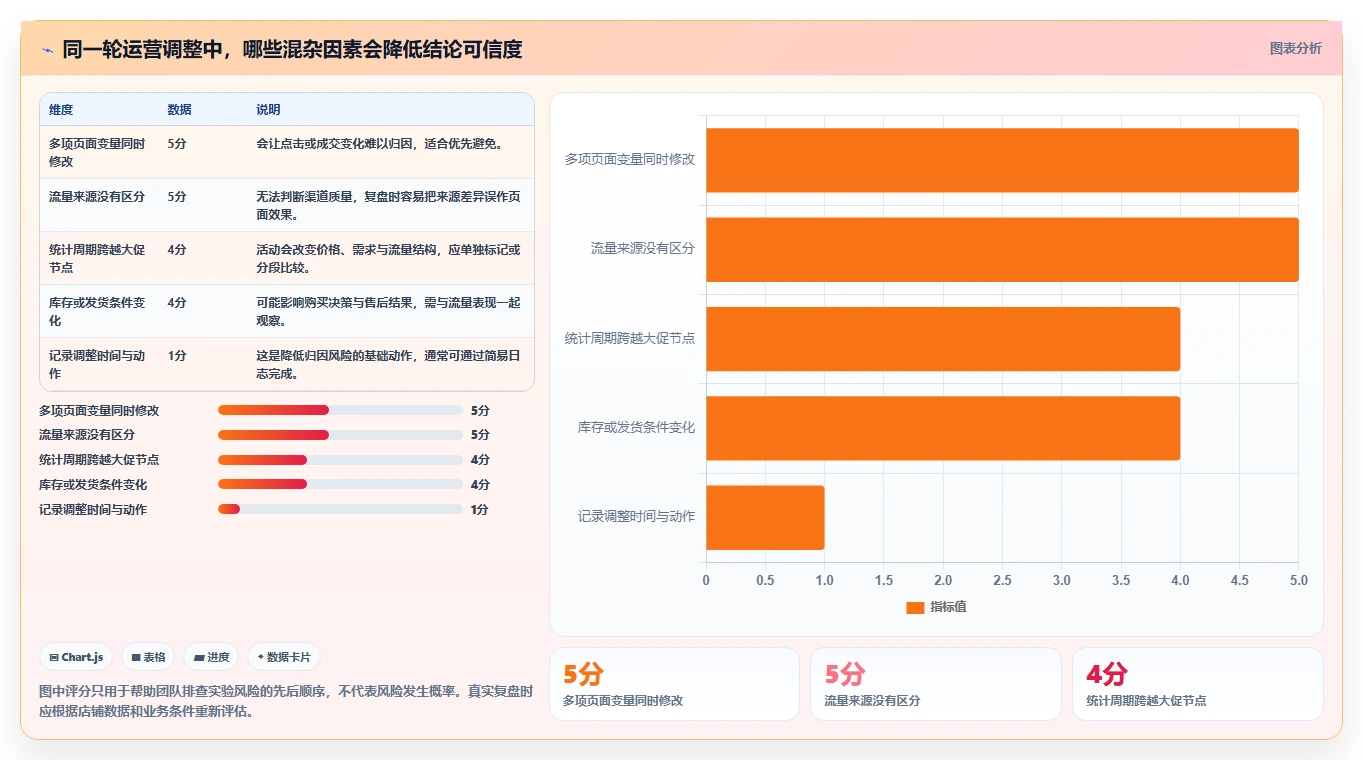Click y-axis label 库存或发货条件变化 in chart
Screen dimensions: 1363x760
point(636,428)
